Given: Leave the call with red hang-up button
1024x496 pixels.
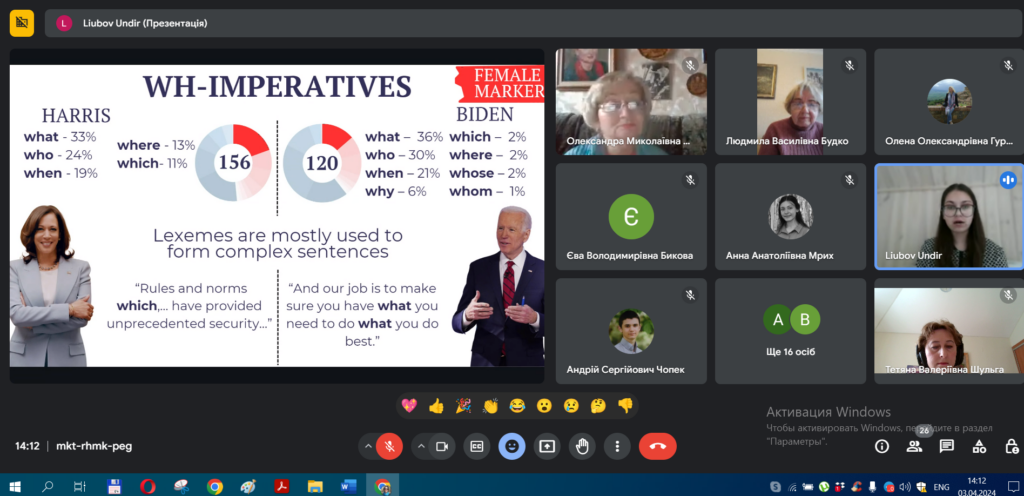Looking at the screenshot, I should [x=657, y=446].
